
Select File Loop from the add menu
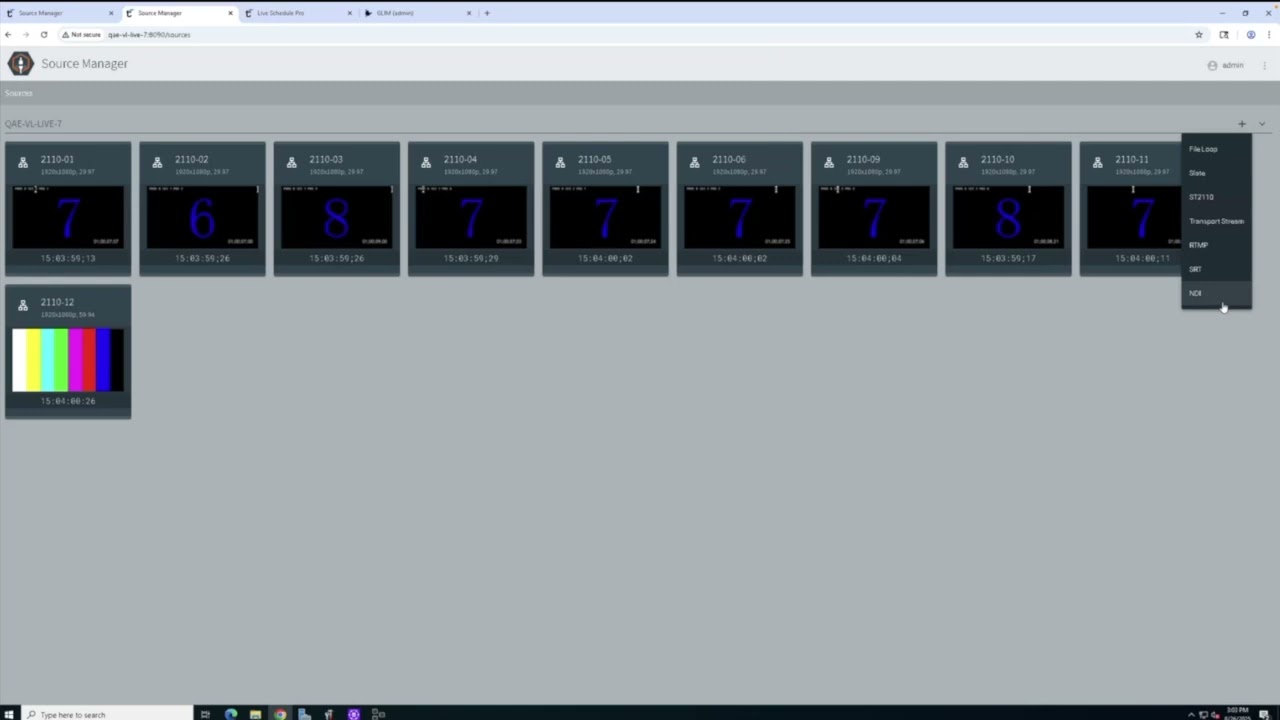(1216, 149)
